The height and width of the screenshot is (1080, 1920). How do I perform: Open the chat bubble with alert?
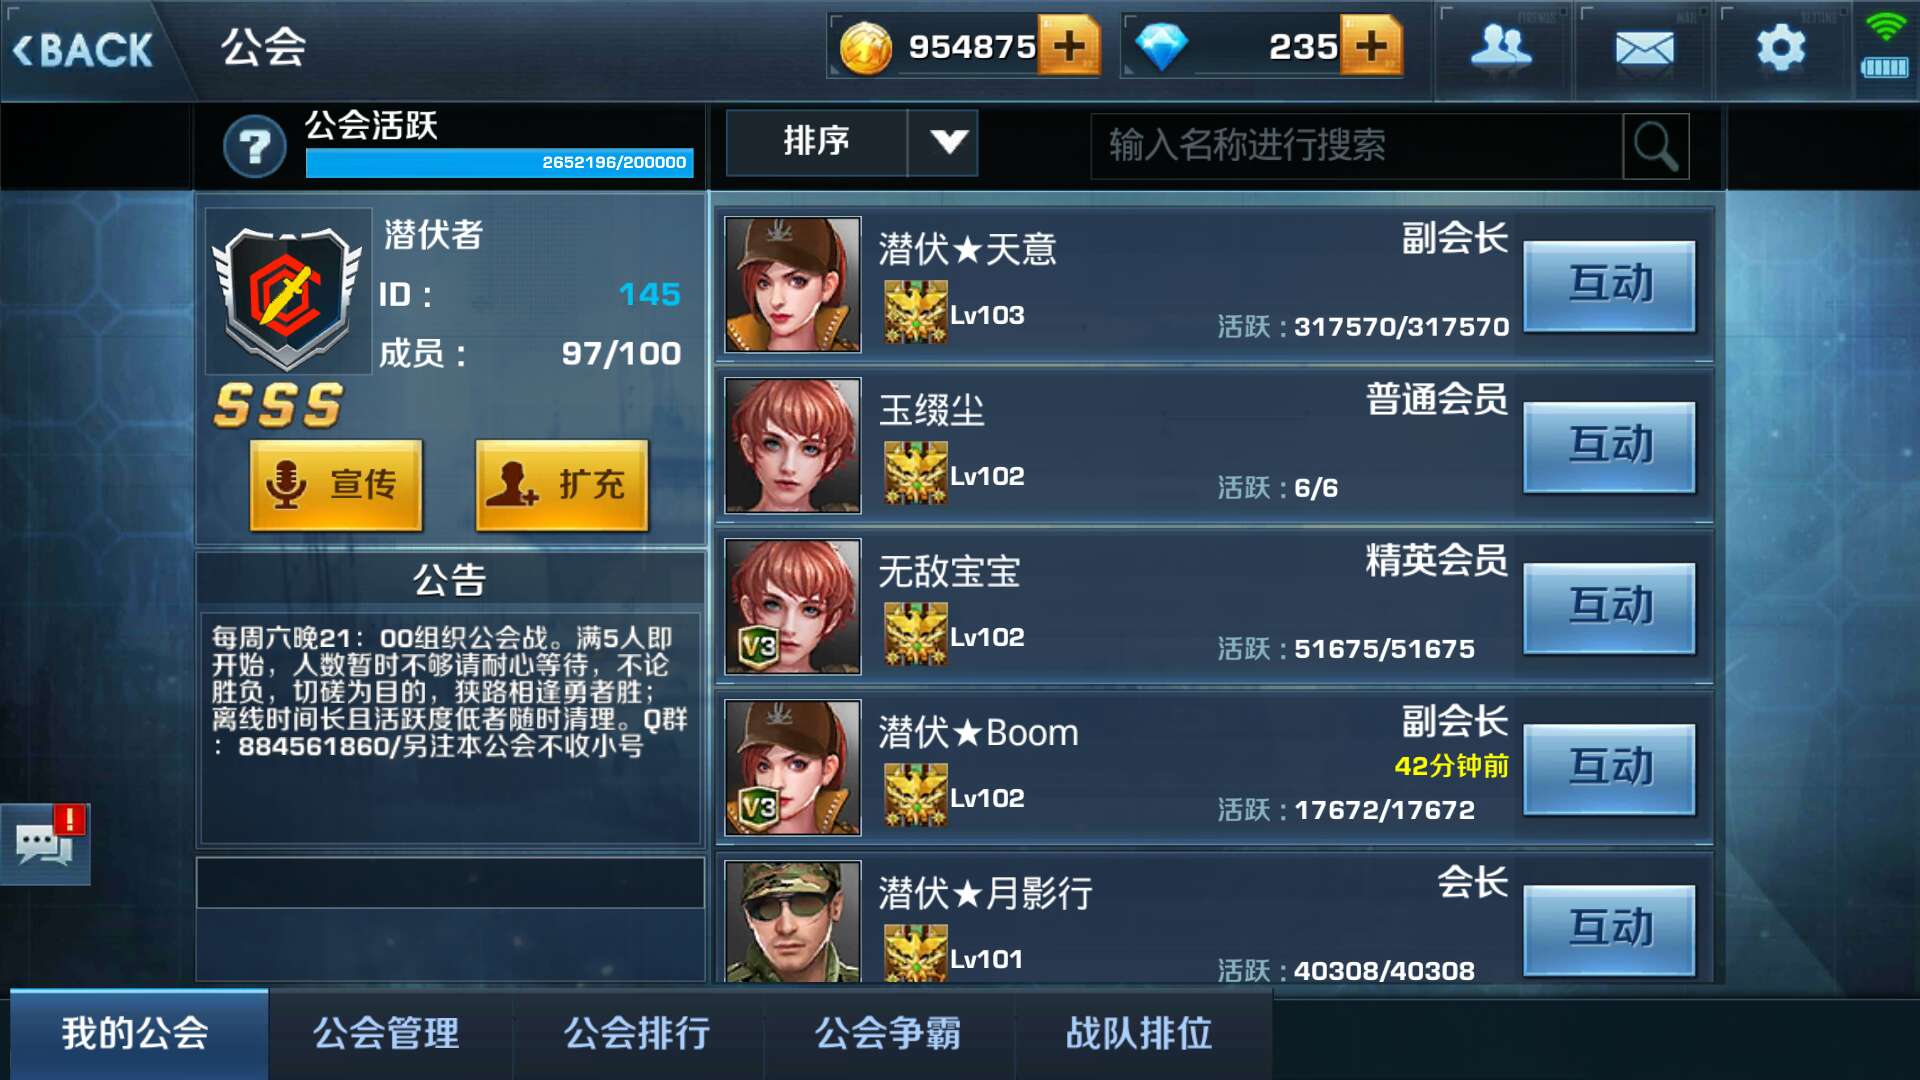(x=46, y=843)
